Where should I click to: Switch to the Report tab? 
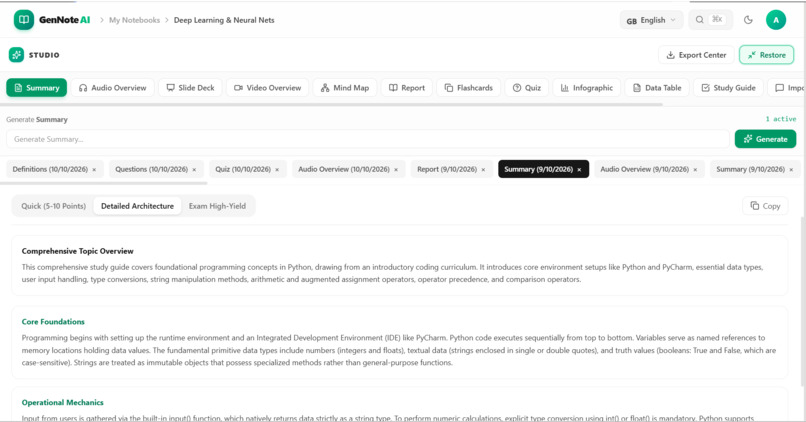[407, 88]
